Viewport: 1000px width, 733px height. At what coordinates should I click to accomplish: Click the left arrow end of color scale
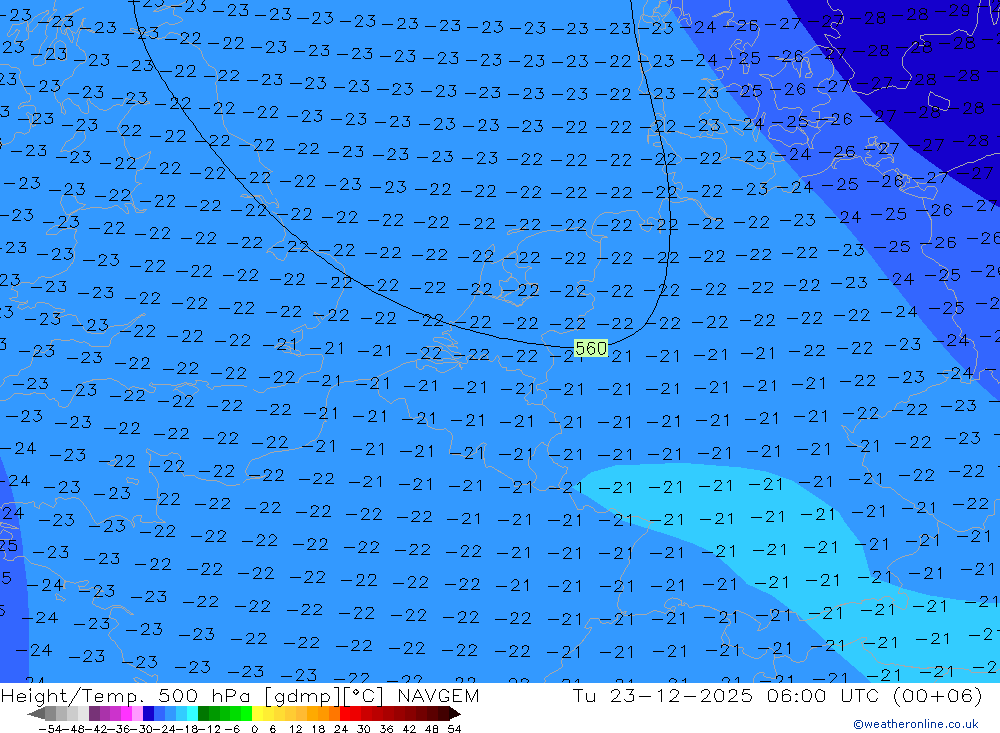point(36,714)
